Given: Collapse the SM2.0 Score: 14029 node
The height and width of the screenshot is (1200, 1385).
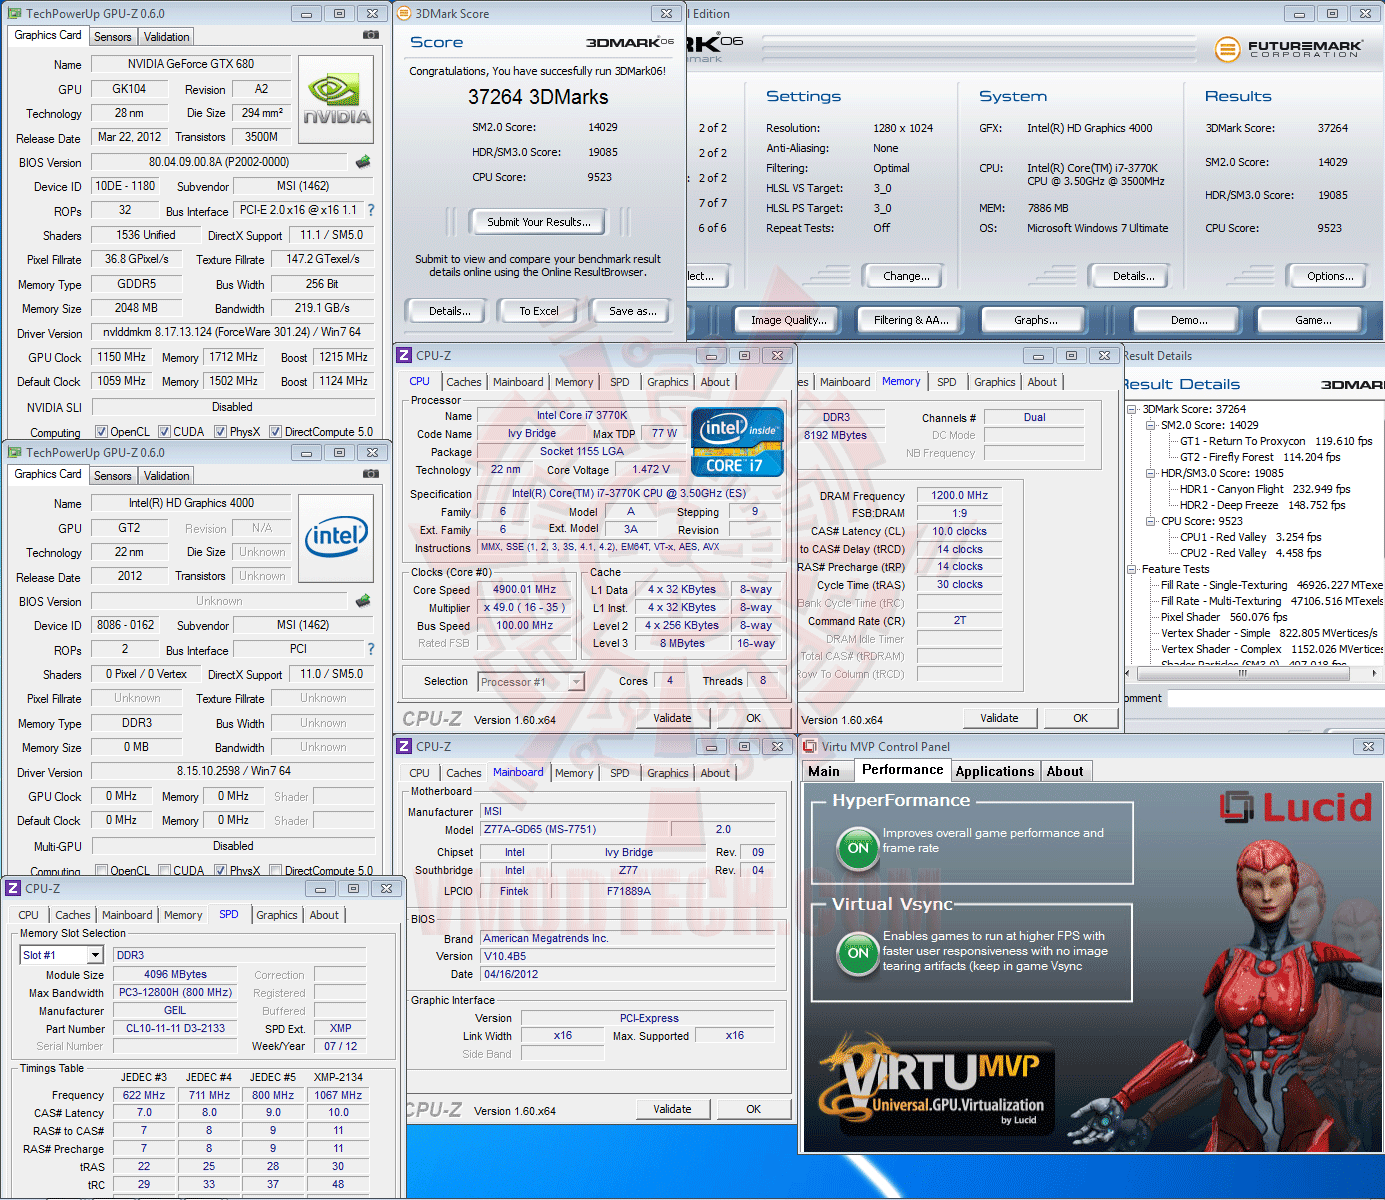Looking at the screenshot, I should pyautogui.click(x=1151, y=425).
